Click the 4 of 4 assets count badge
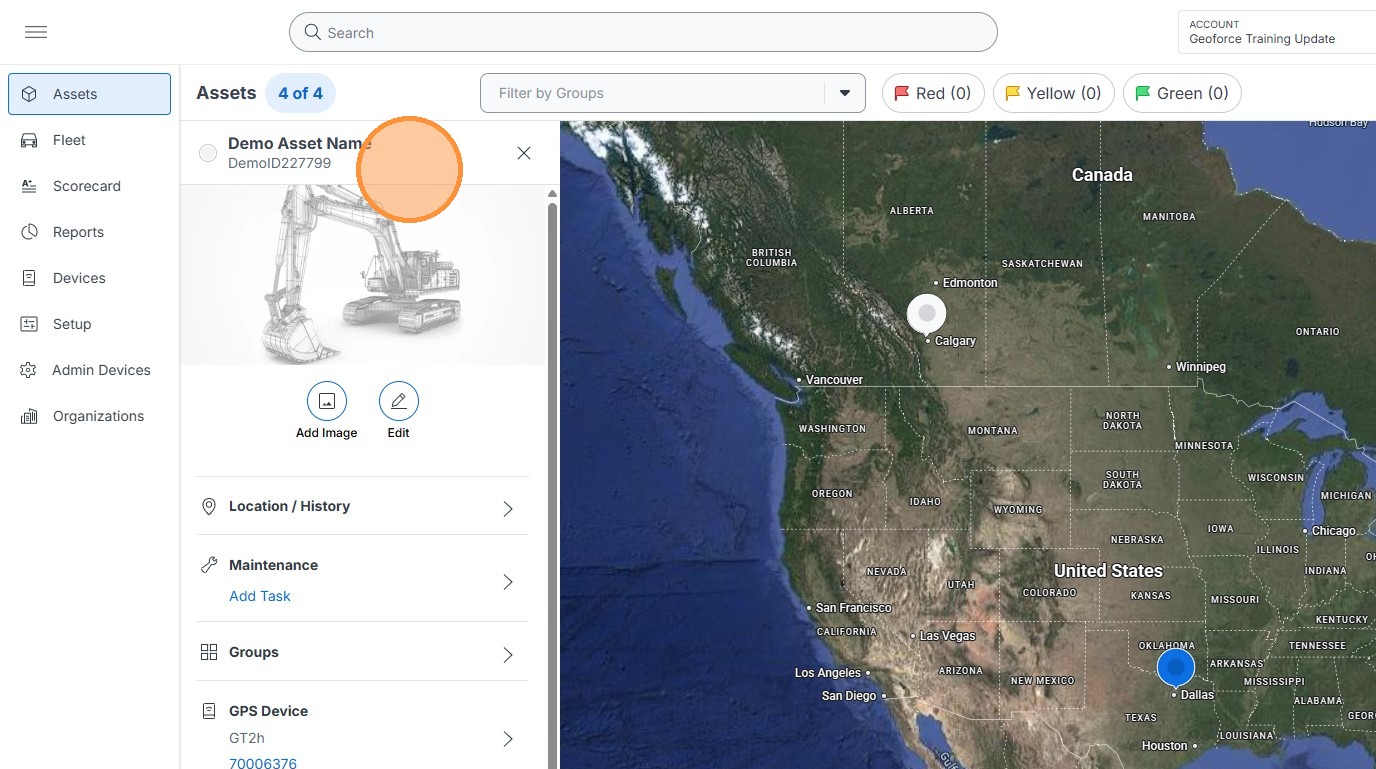 click(300, 93)
